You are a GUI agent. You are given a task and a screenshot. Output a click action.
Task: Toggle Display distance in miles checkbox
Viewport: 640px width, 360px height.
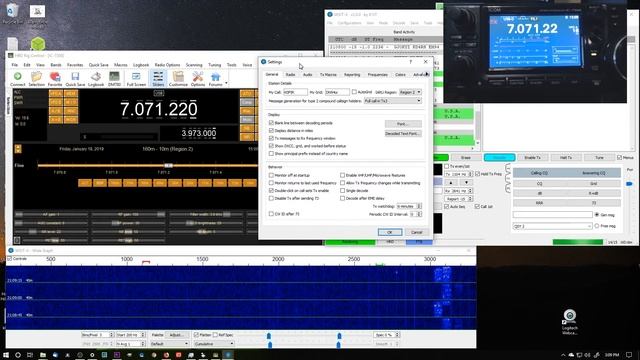(x=271, y=131)
